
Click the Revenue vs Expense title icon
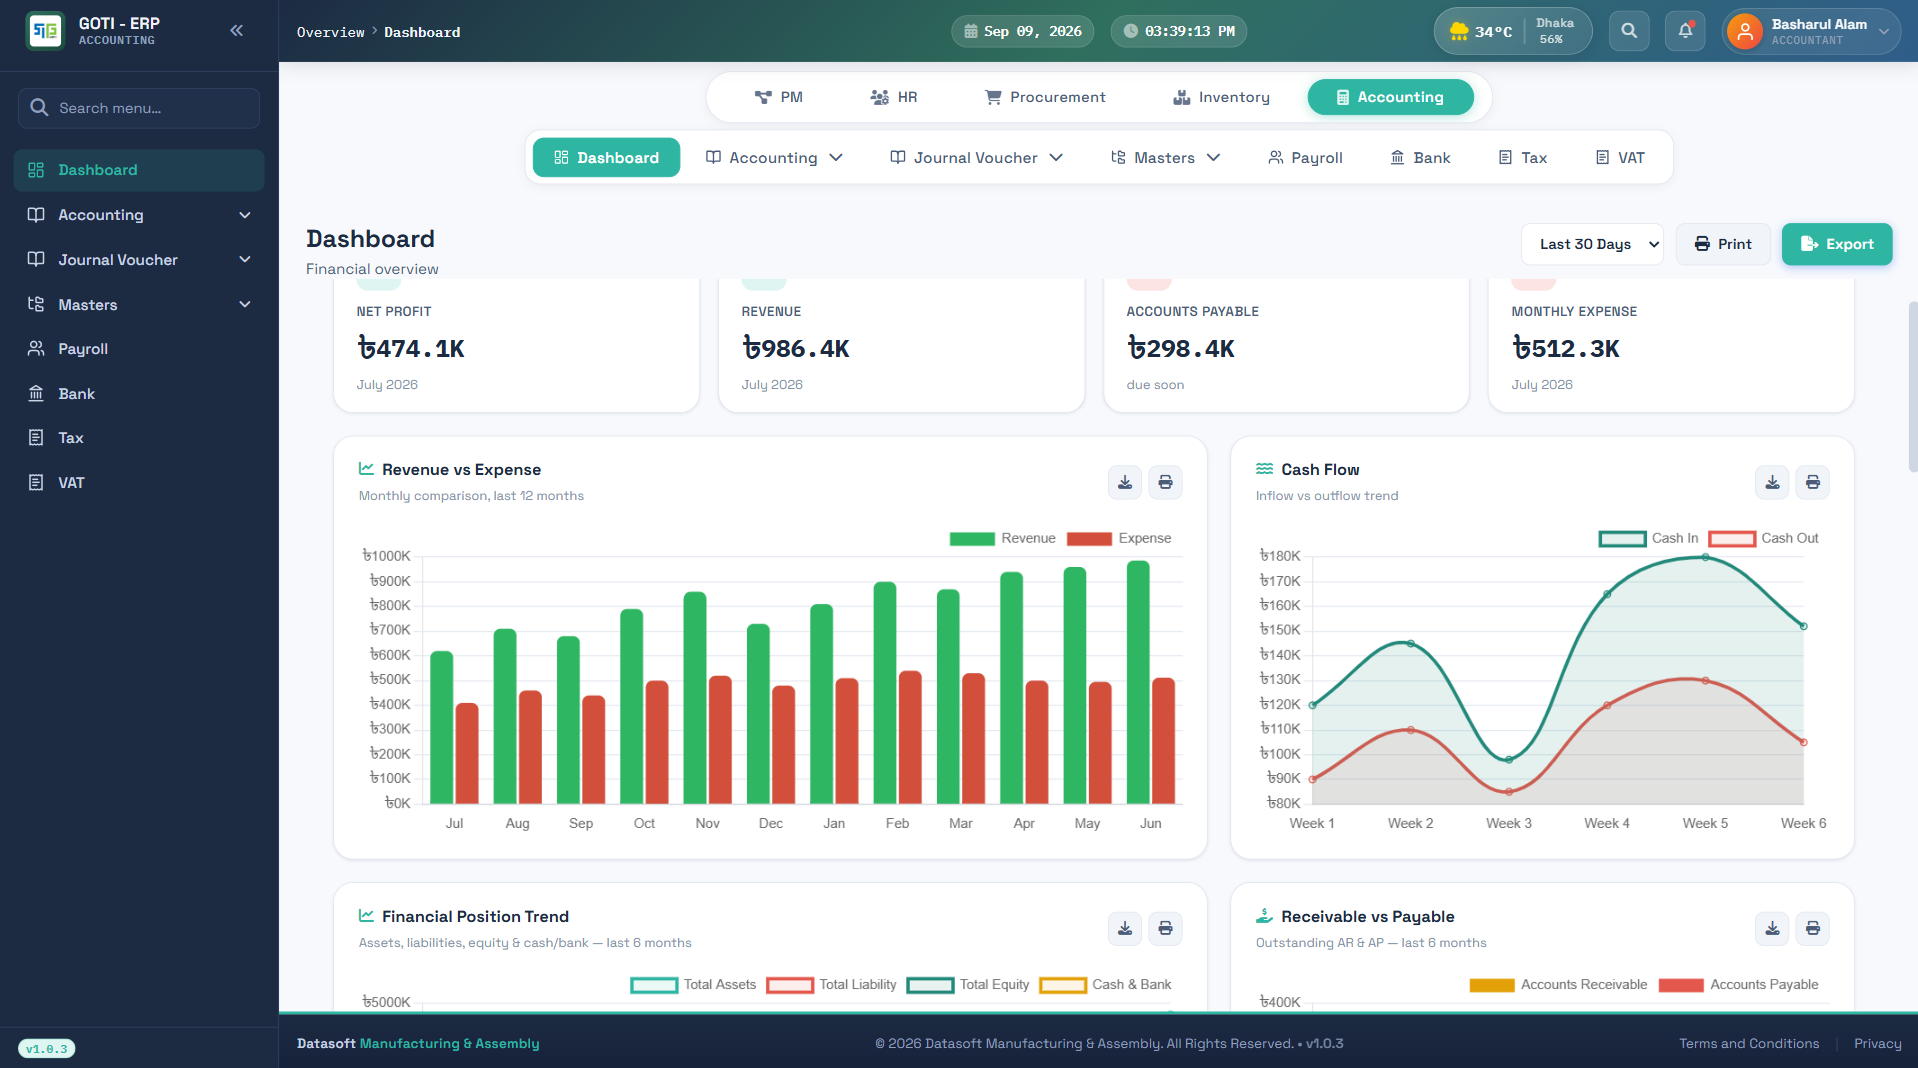click(366, 469)
